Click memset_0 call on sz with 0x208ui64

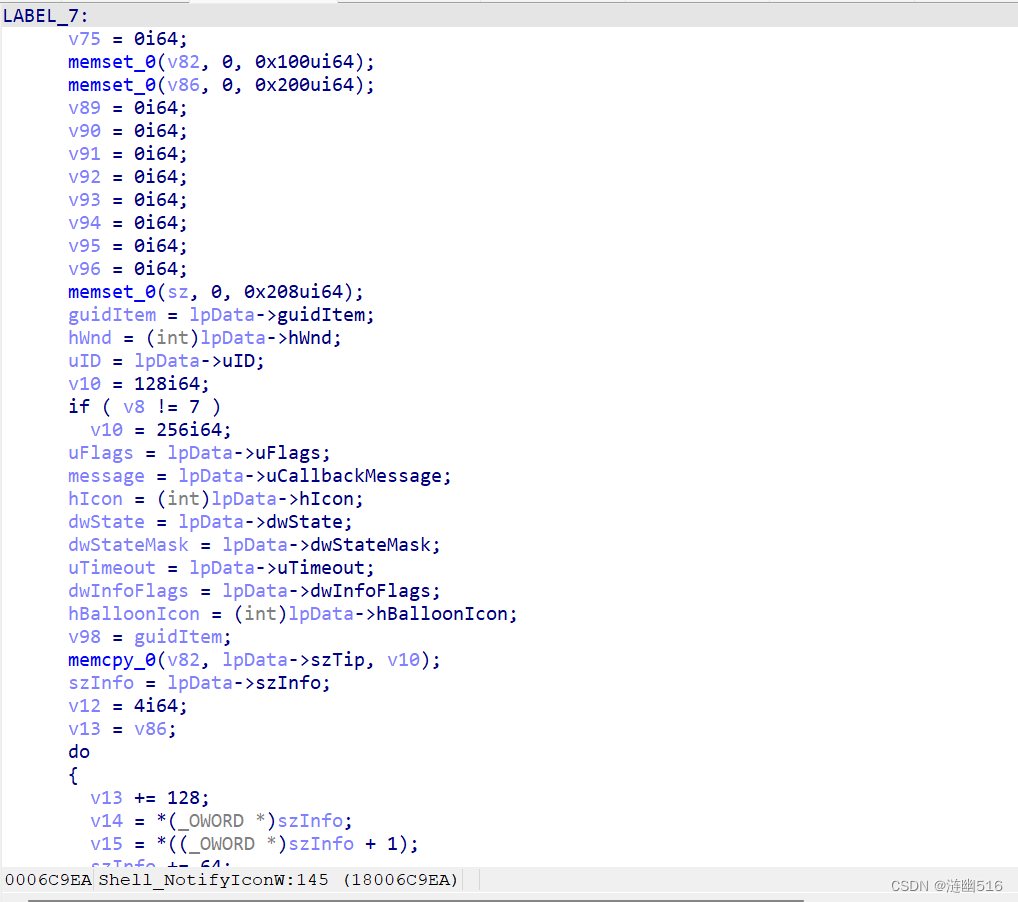[216, 292]
